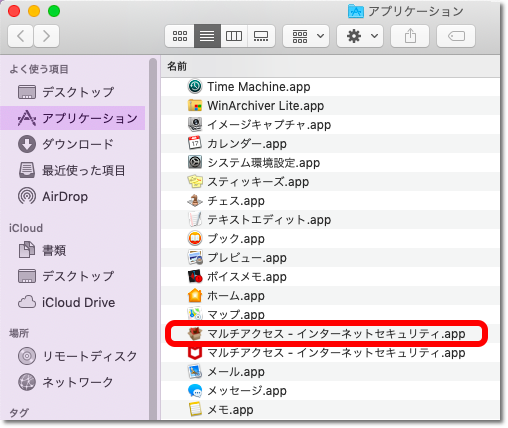The width and height of the screenshot is (508, 428).
Task: Click the よく使う項目 section header
Action: click(x=39, y=69)
